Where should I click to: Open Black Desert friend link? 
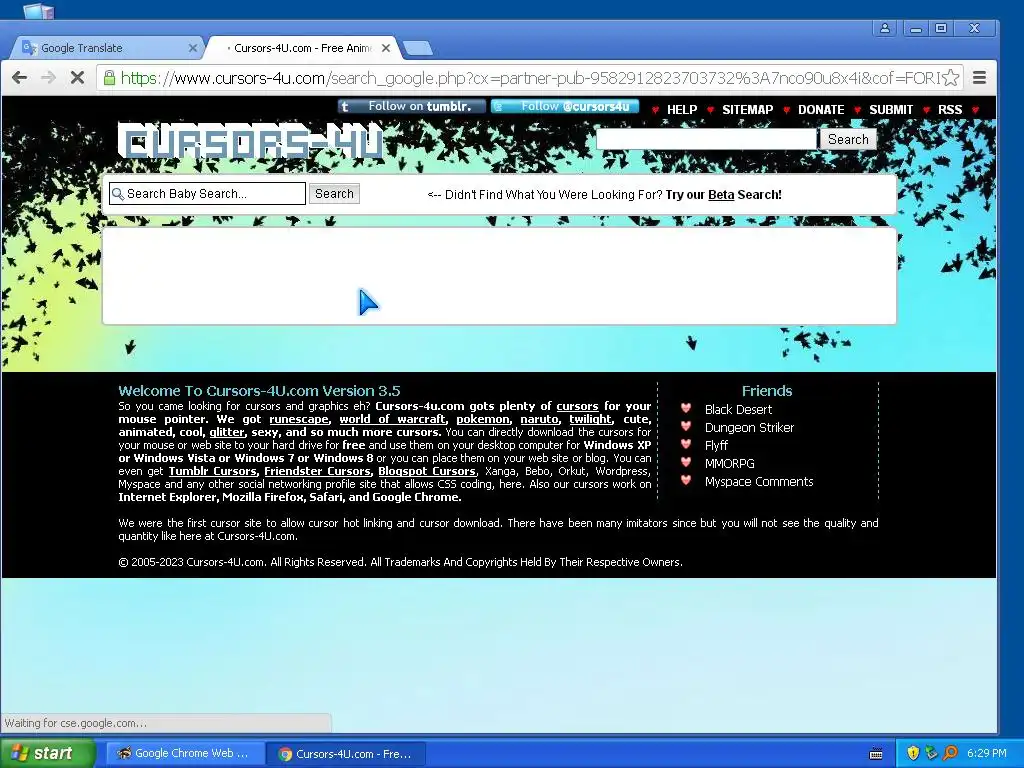738,409
